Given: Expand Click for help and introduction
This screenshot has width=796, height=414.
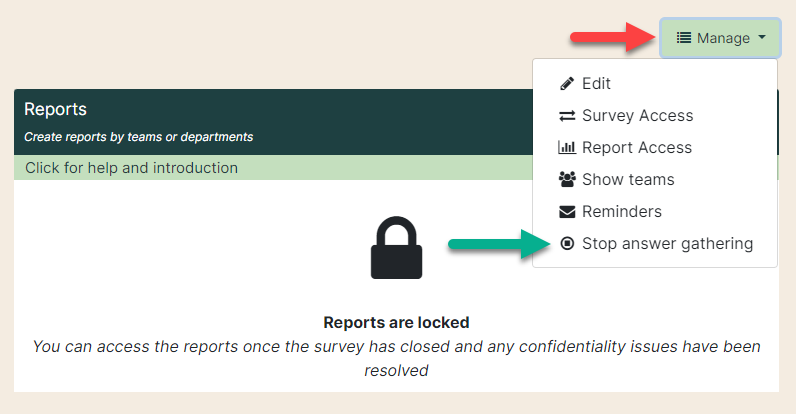Looking at the screenshot, I should pyautogui.click(x=131, y=168).
